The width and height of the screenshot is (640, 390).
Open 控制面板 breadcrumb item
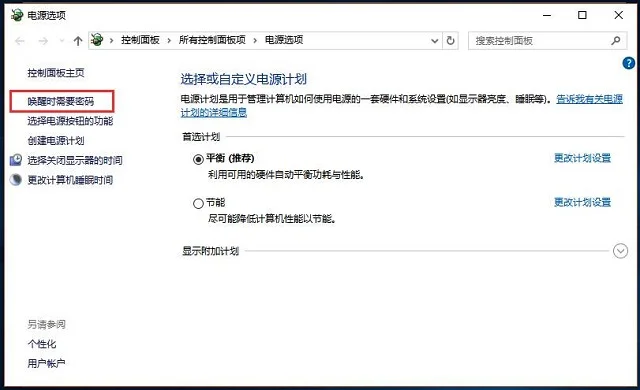coord(140,40)
